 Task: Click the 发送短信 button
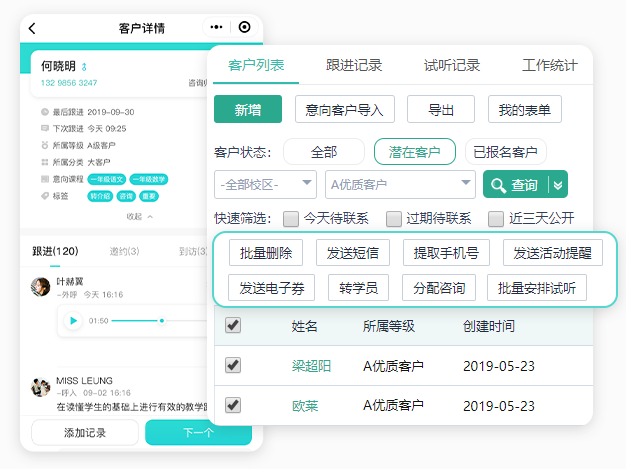[353, 253]
